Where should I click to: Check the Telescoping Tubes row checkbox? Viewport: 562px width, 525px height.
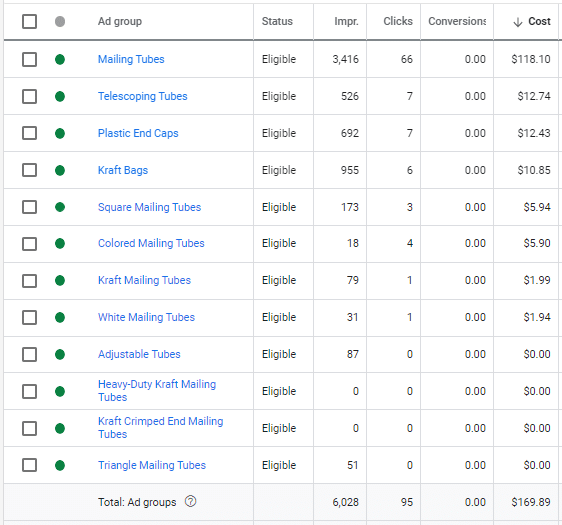29,96
